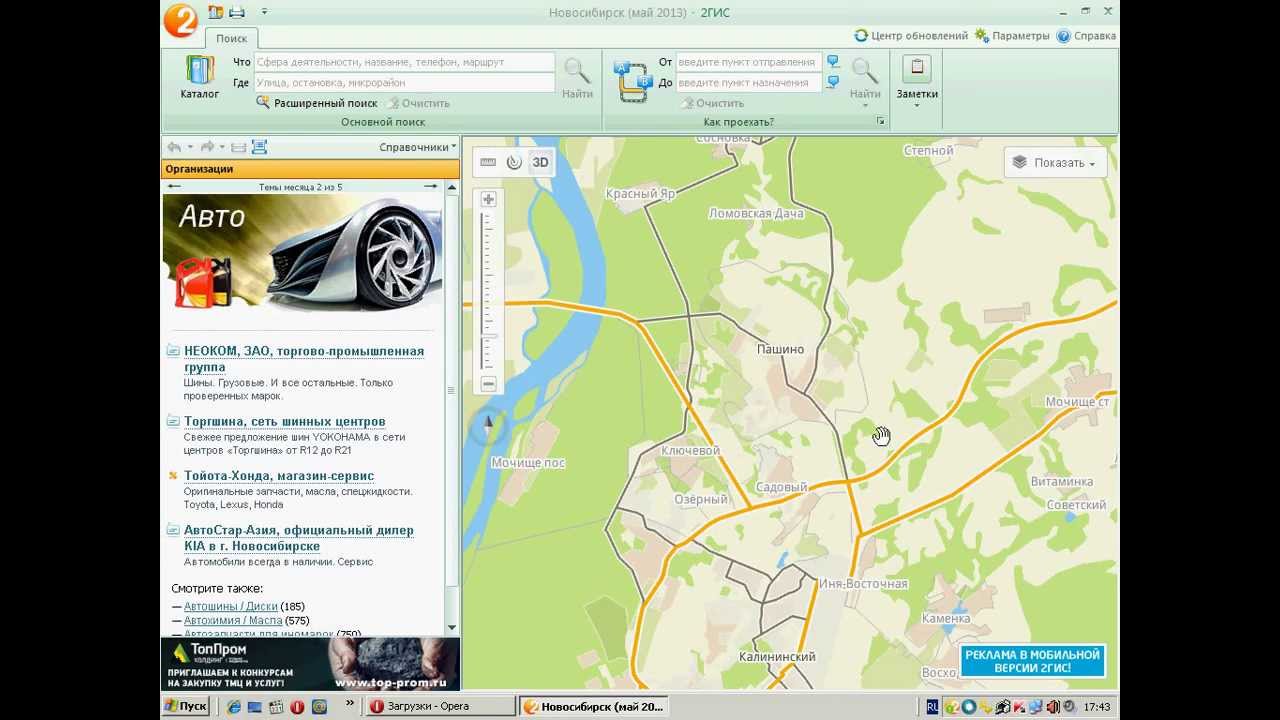The height and width of the screenshot is (720, 1280).
Task: Open Автохимия / Масла category link
Action: pos(233,620)
